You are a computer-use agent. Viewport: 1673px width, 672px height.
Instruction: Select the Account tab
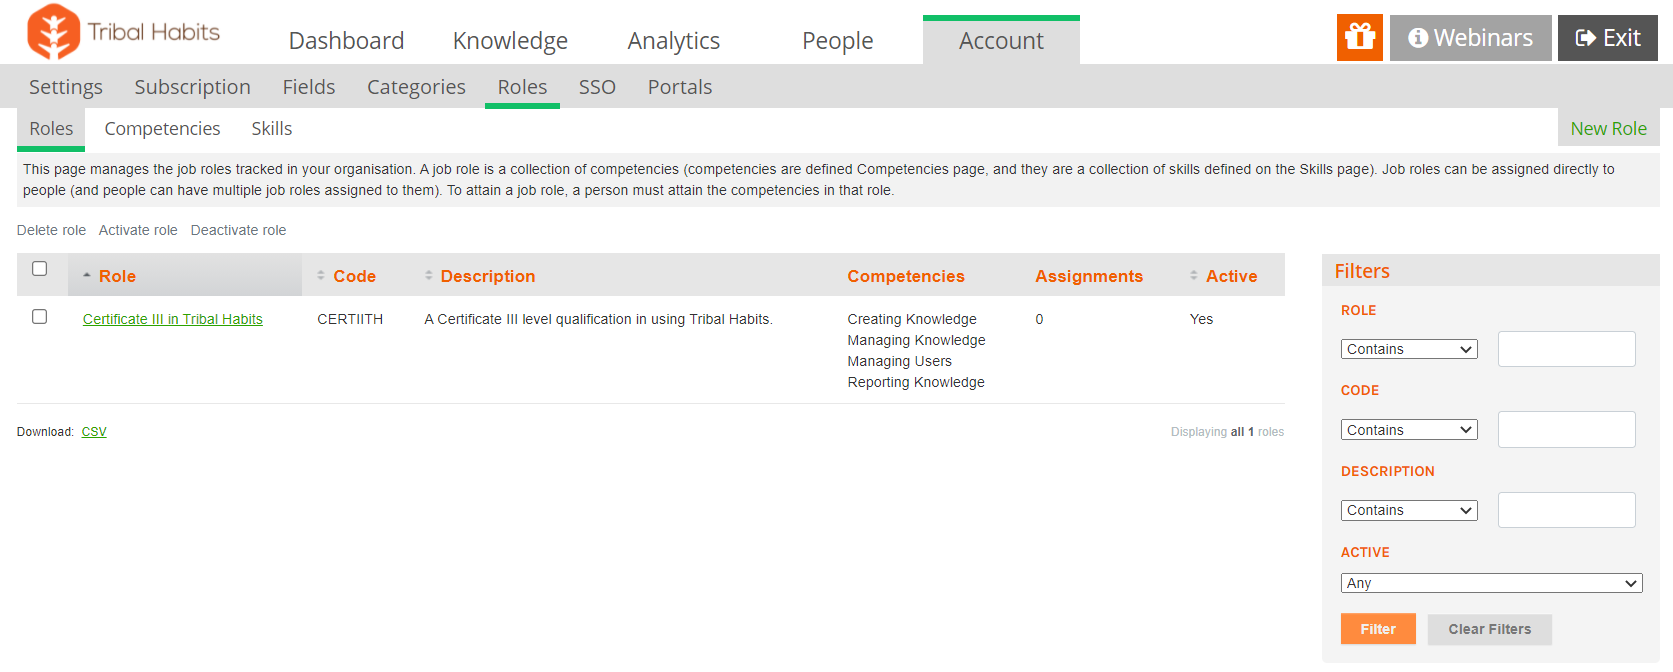1001,40
